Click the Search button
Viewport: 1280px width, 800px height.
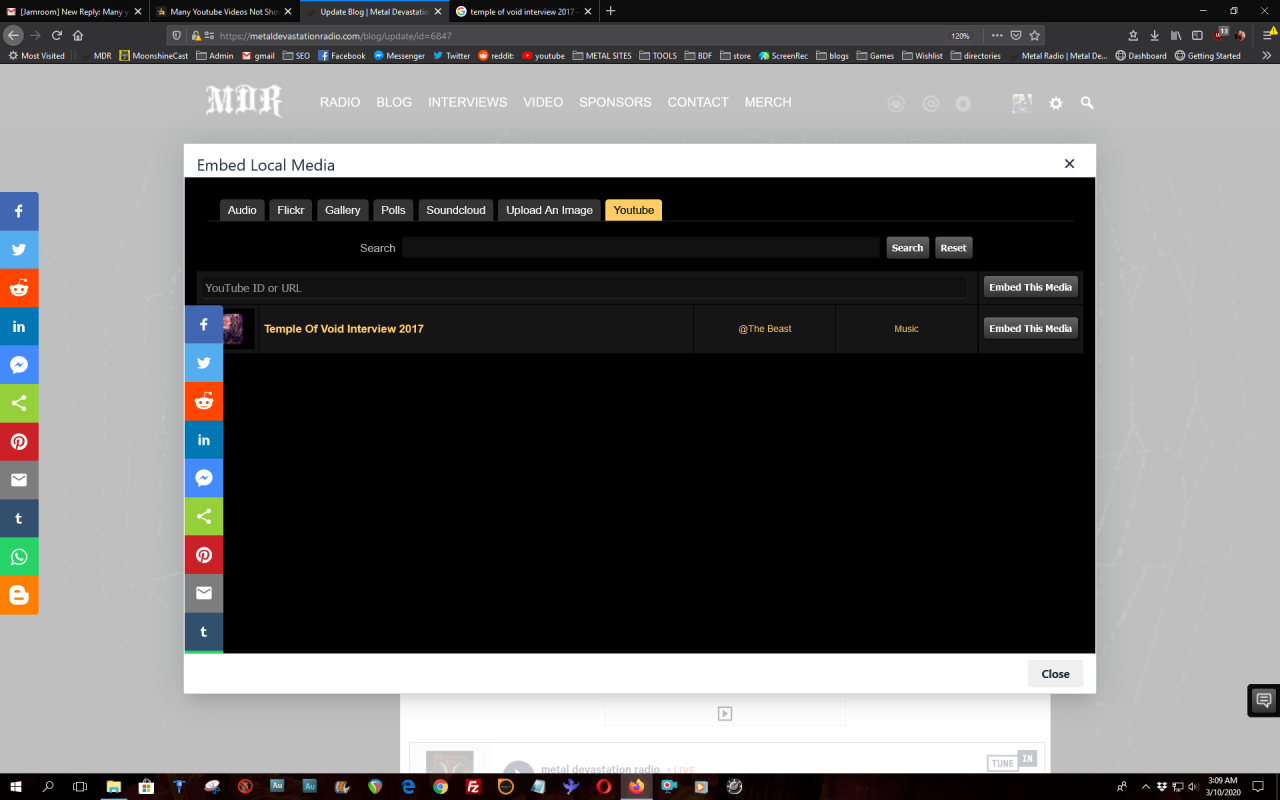908,248
